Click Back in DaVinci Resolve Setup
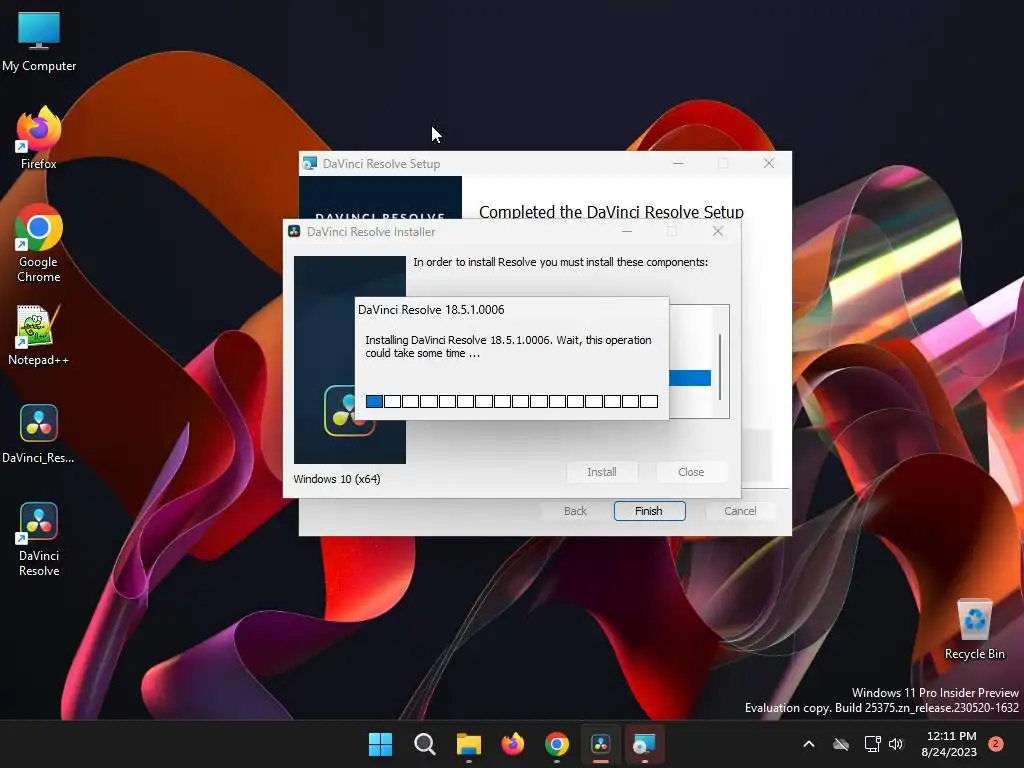 pos(575,511)
